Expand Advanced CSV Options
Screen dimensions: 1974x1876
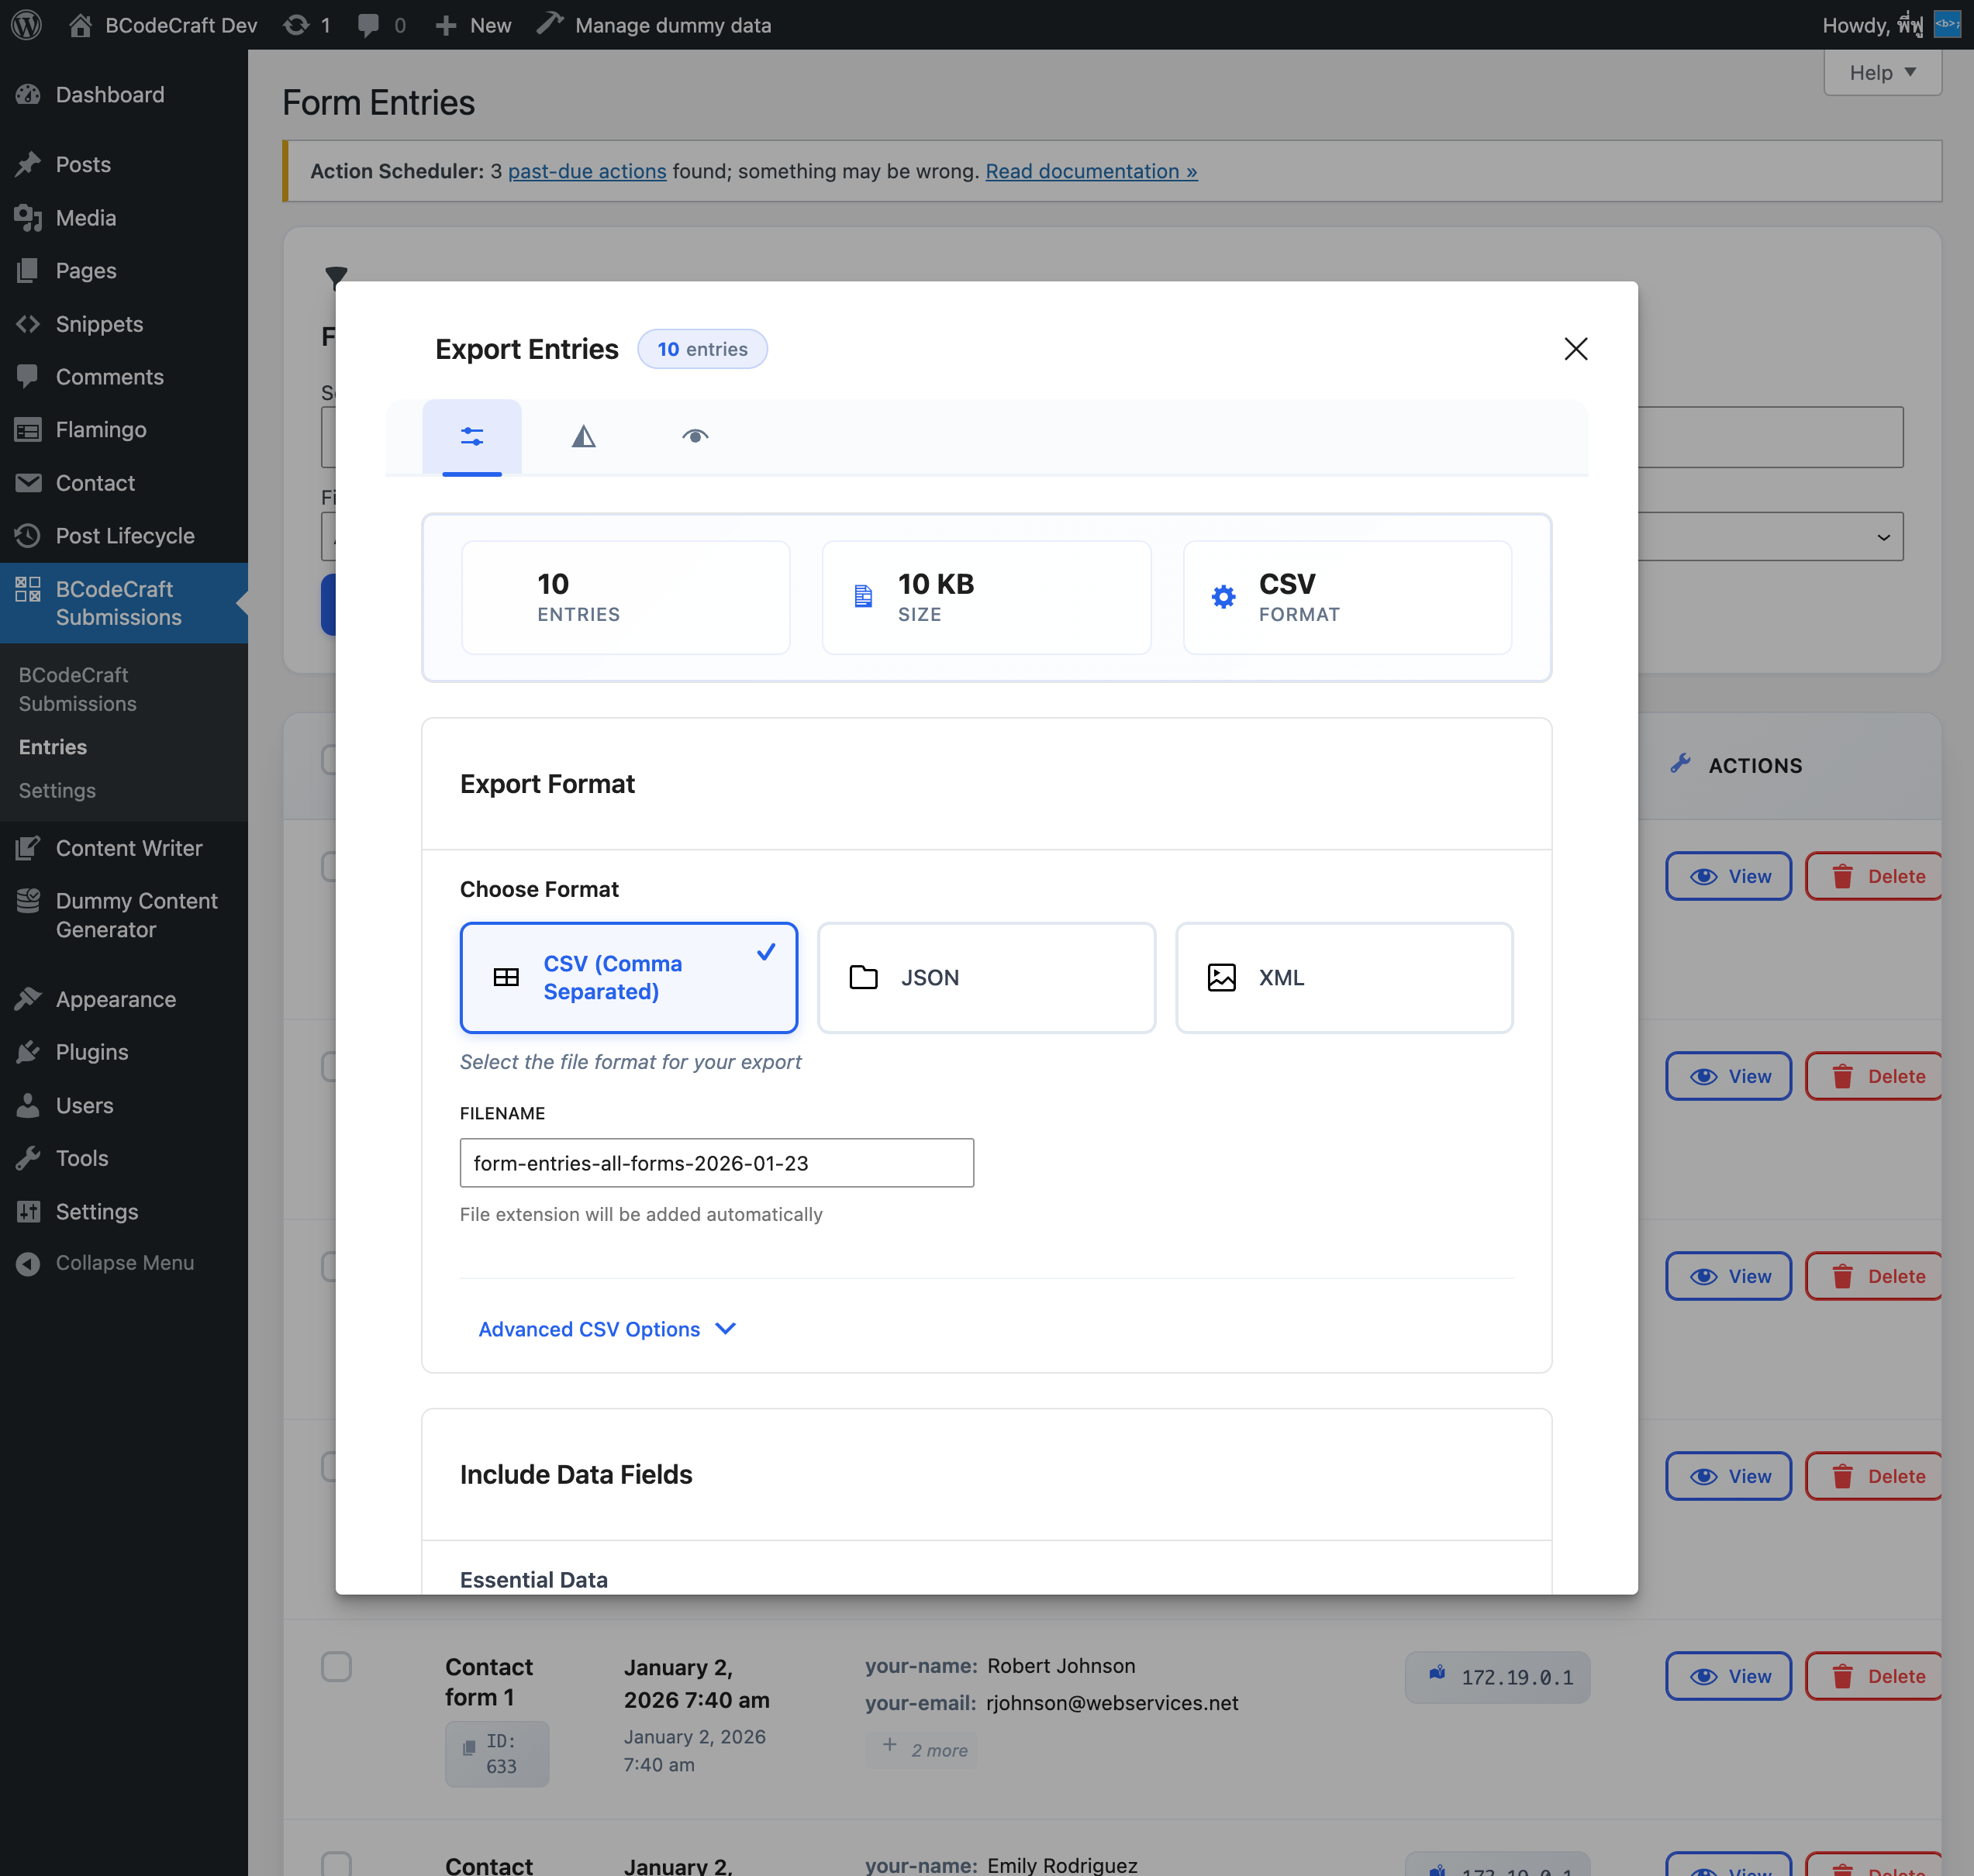click(x=606, y=1329)
